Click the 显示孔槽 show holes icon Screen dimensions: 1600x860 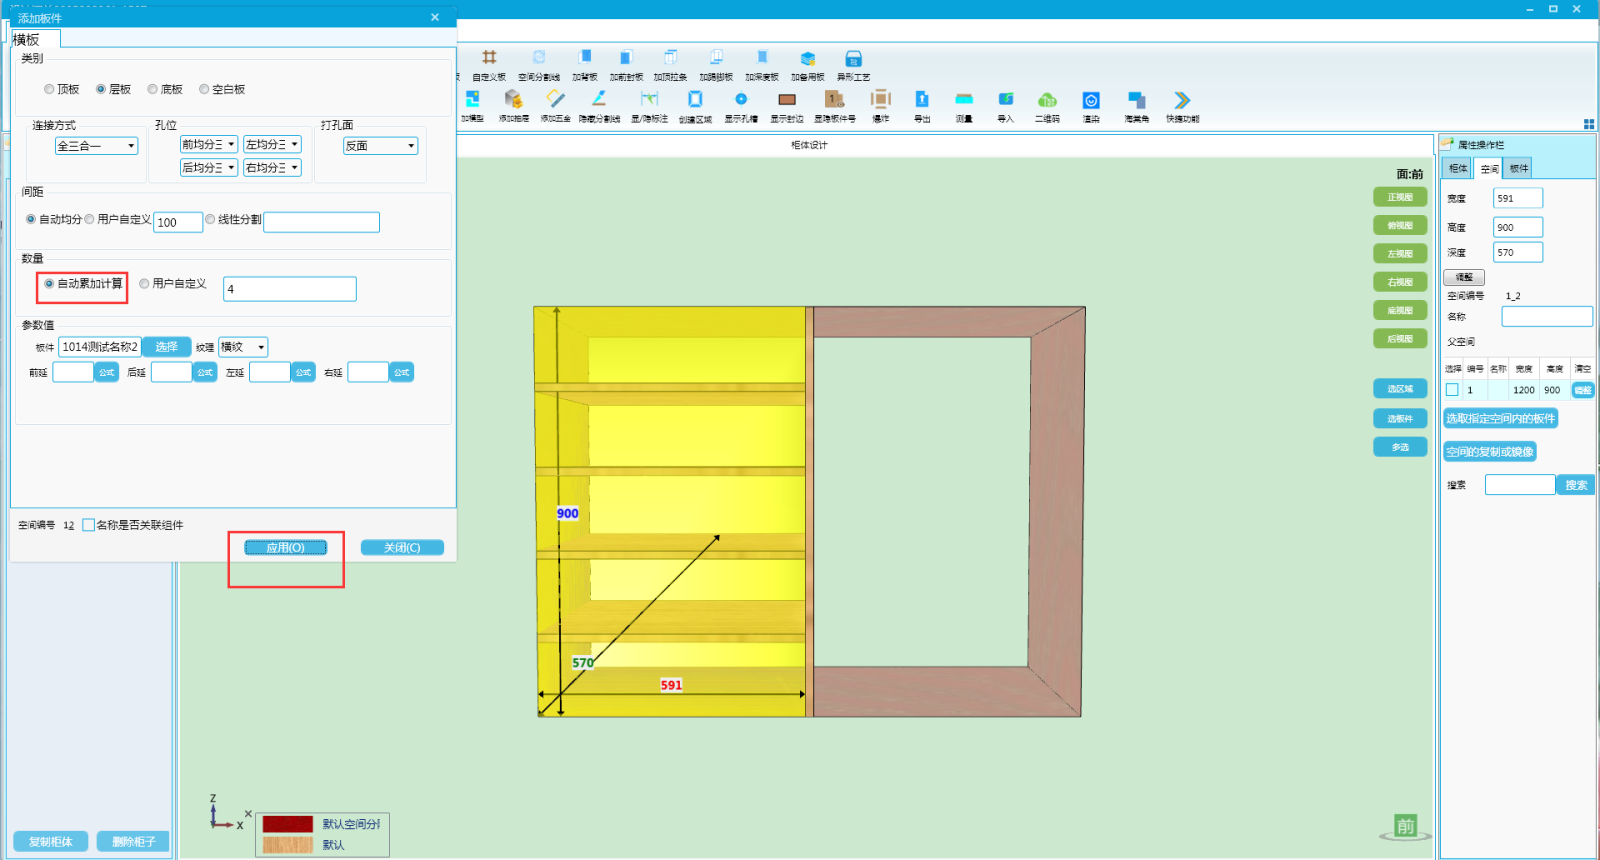[x=741, y=100]
